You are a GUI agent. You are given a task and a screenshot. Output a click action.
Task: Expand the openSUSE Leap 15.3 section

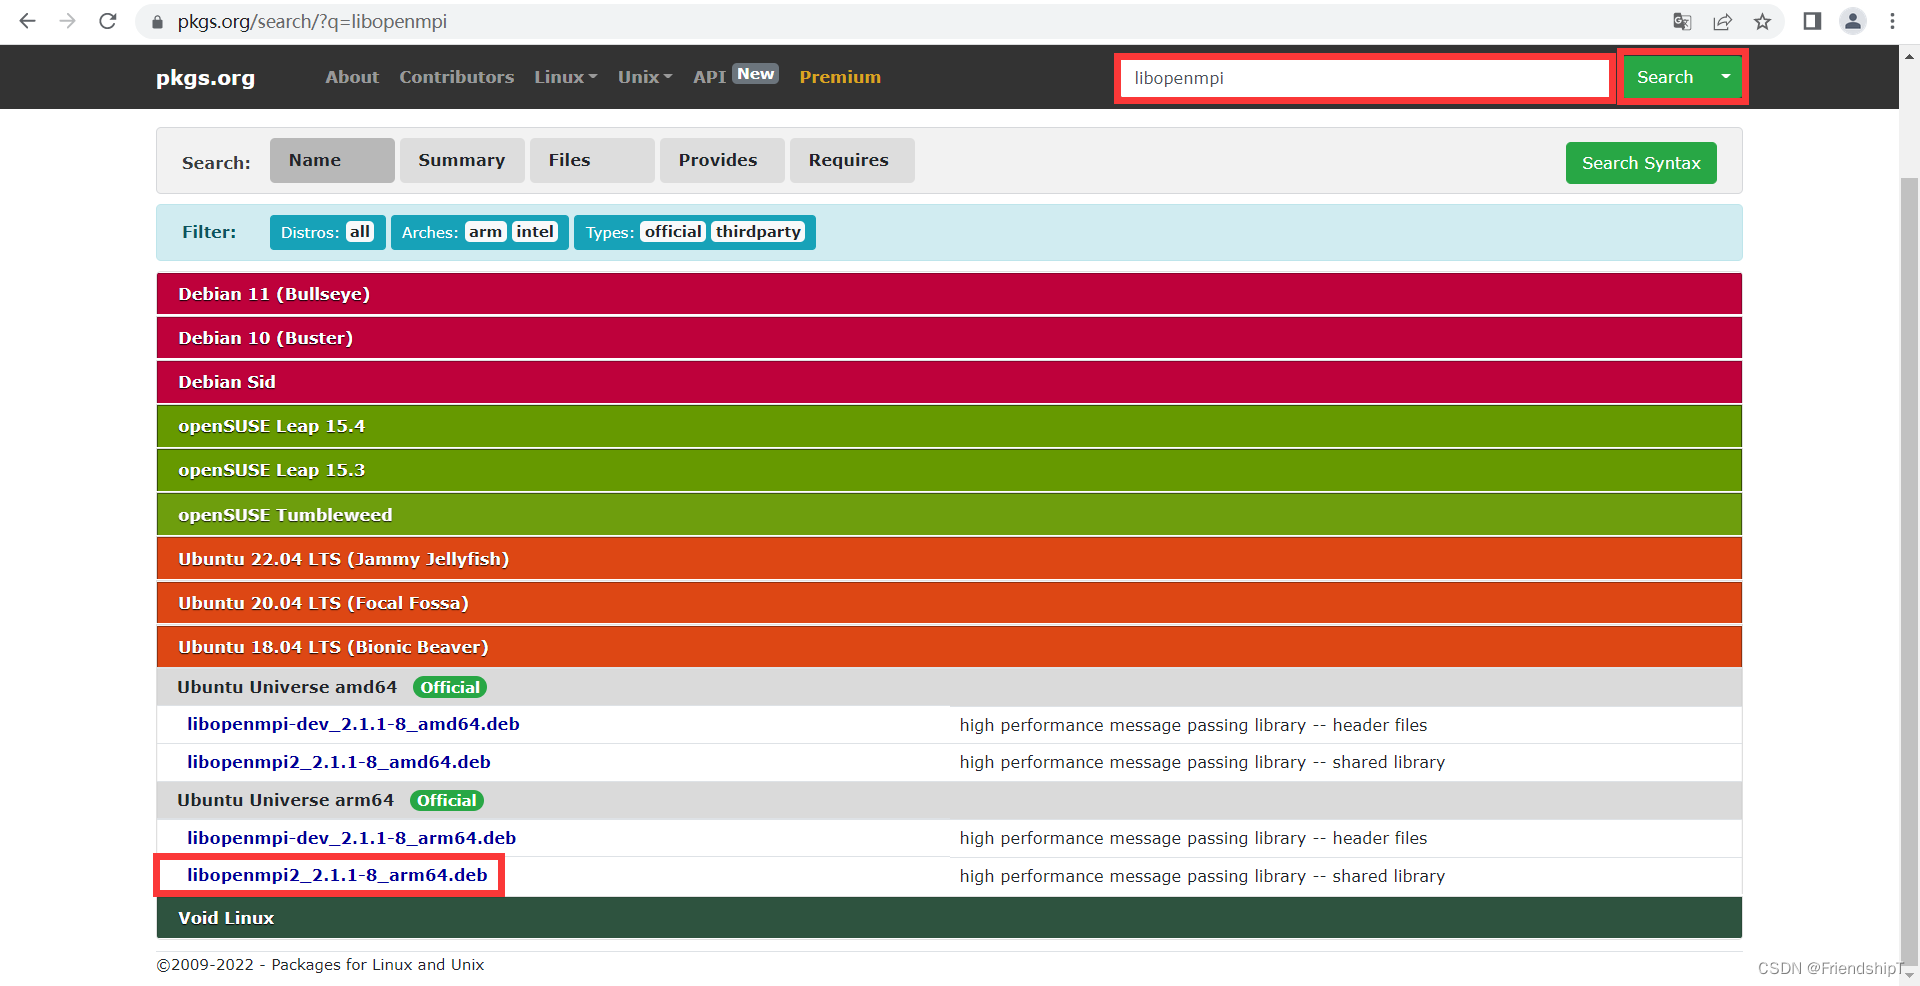click(949, 470)
